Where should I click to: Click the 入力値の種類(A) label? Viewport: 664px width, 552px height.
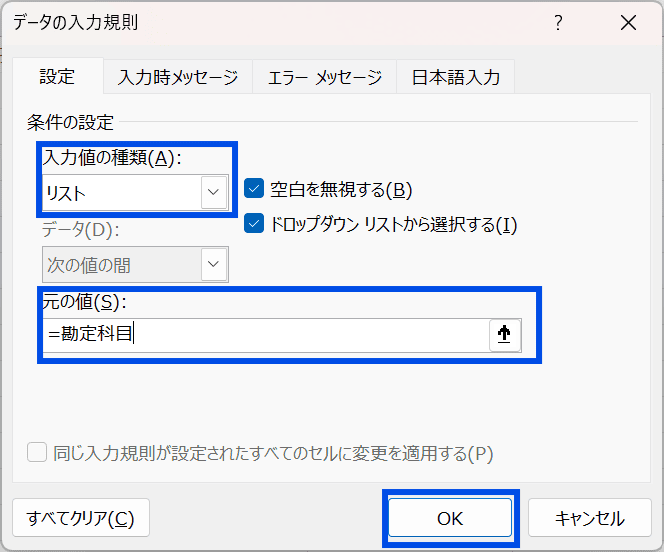point(112,158)
